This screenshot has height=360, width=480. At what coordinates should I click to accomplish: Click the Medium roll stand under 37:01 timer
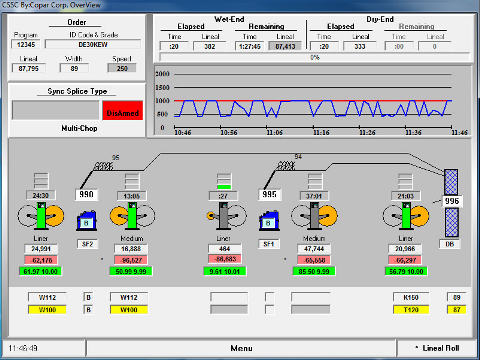314,216
